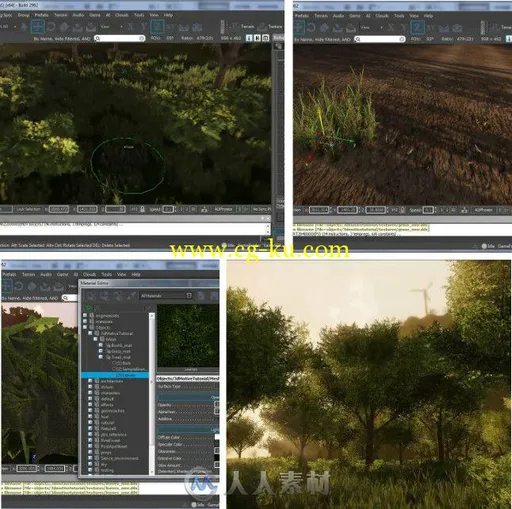
Task: Select the sky folder in material tree
Action: pyautogui.click(x=104, y=464)
